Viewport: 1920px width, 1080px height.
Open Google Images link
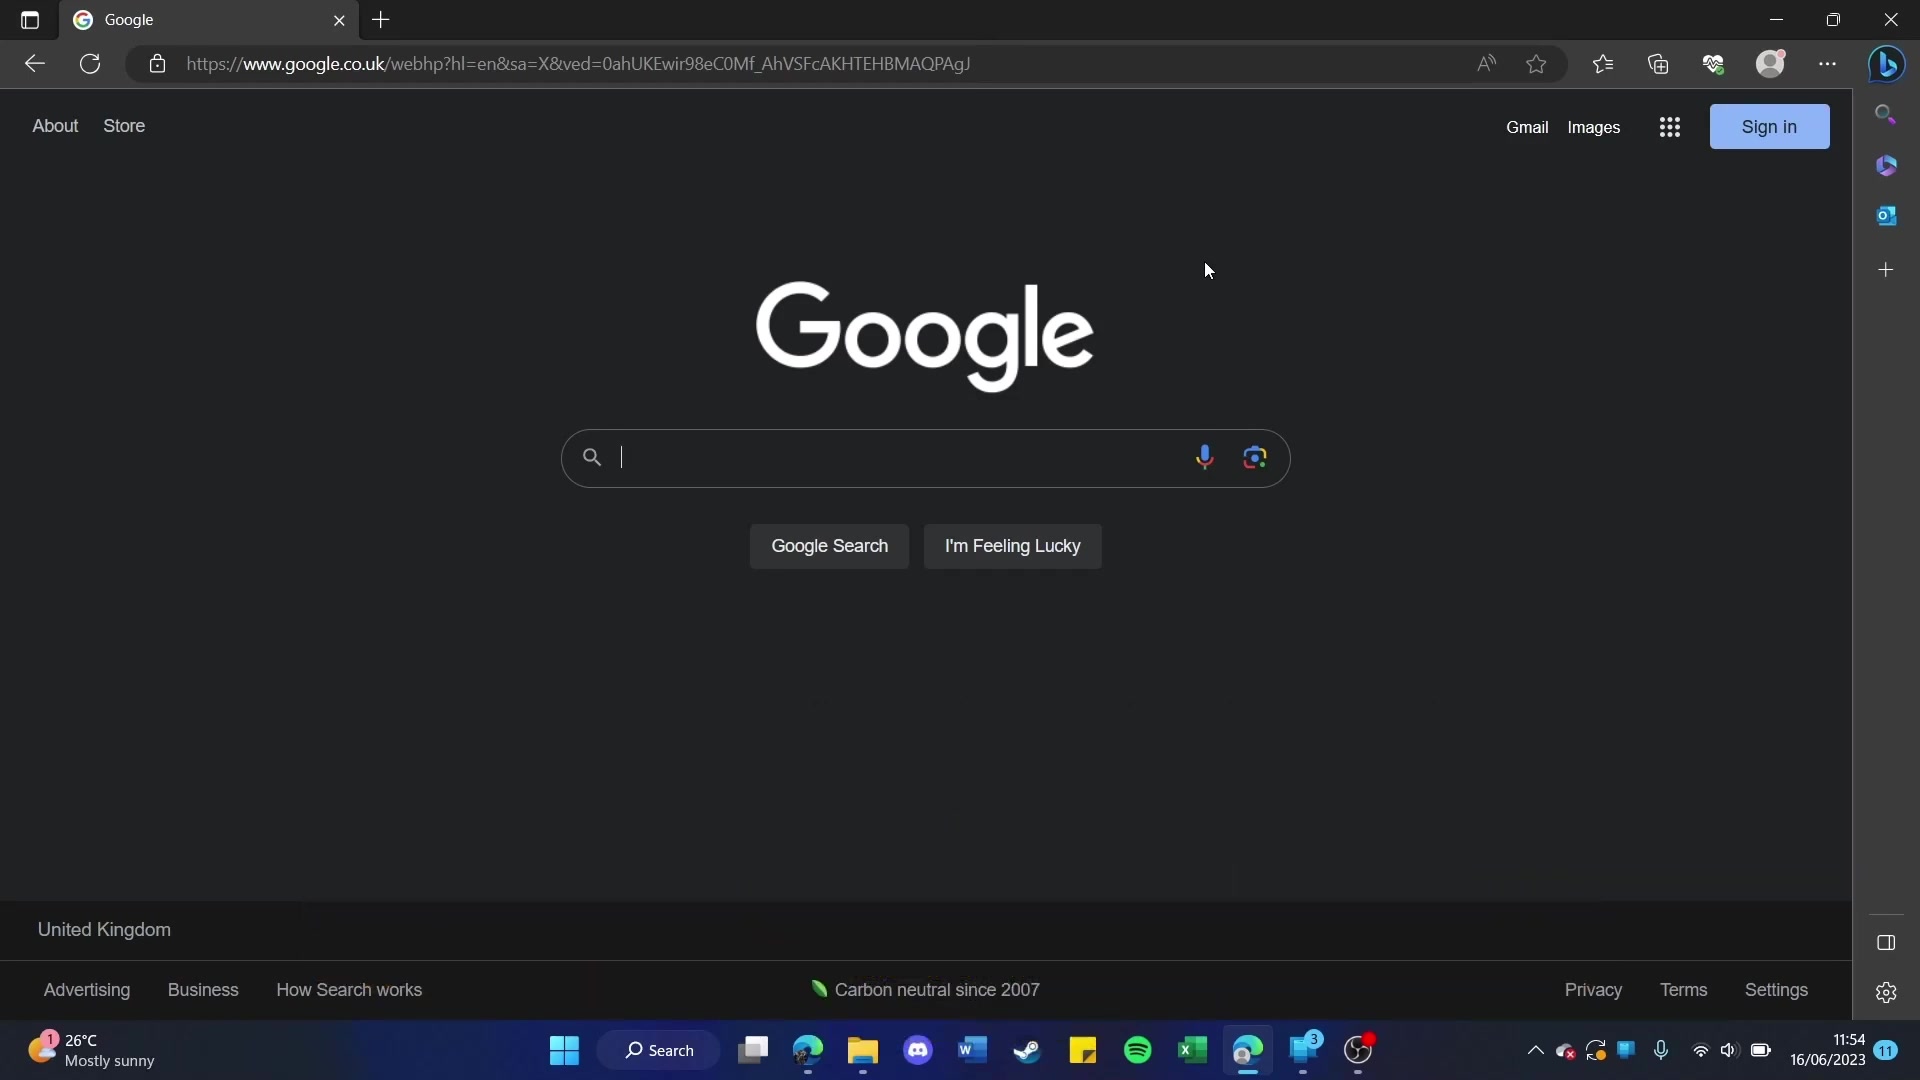1593,127
